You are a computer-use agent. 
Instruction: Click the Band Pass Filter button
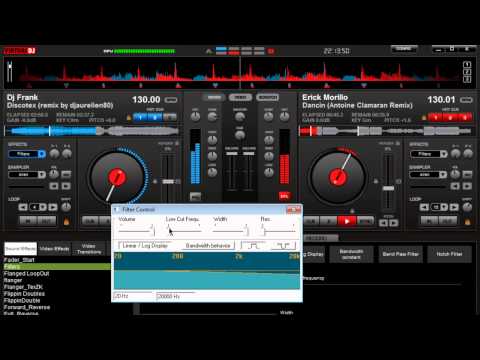[x=400, y=254]
